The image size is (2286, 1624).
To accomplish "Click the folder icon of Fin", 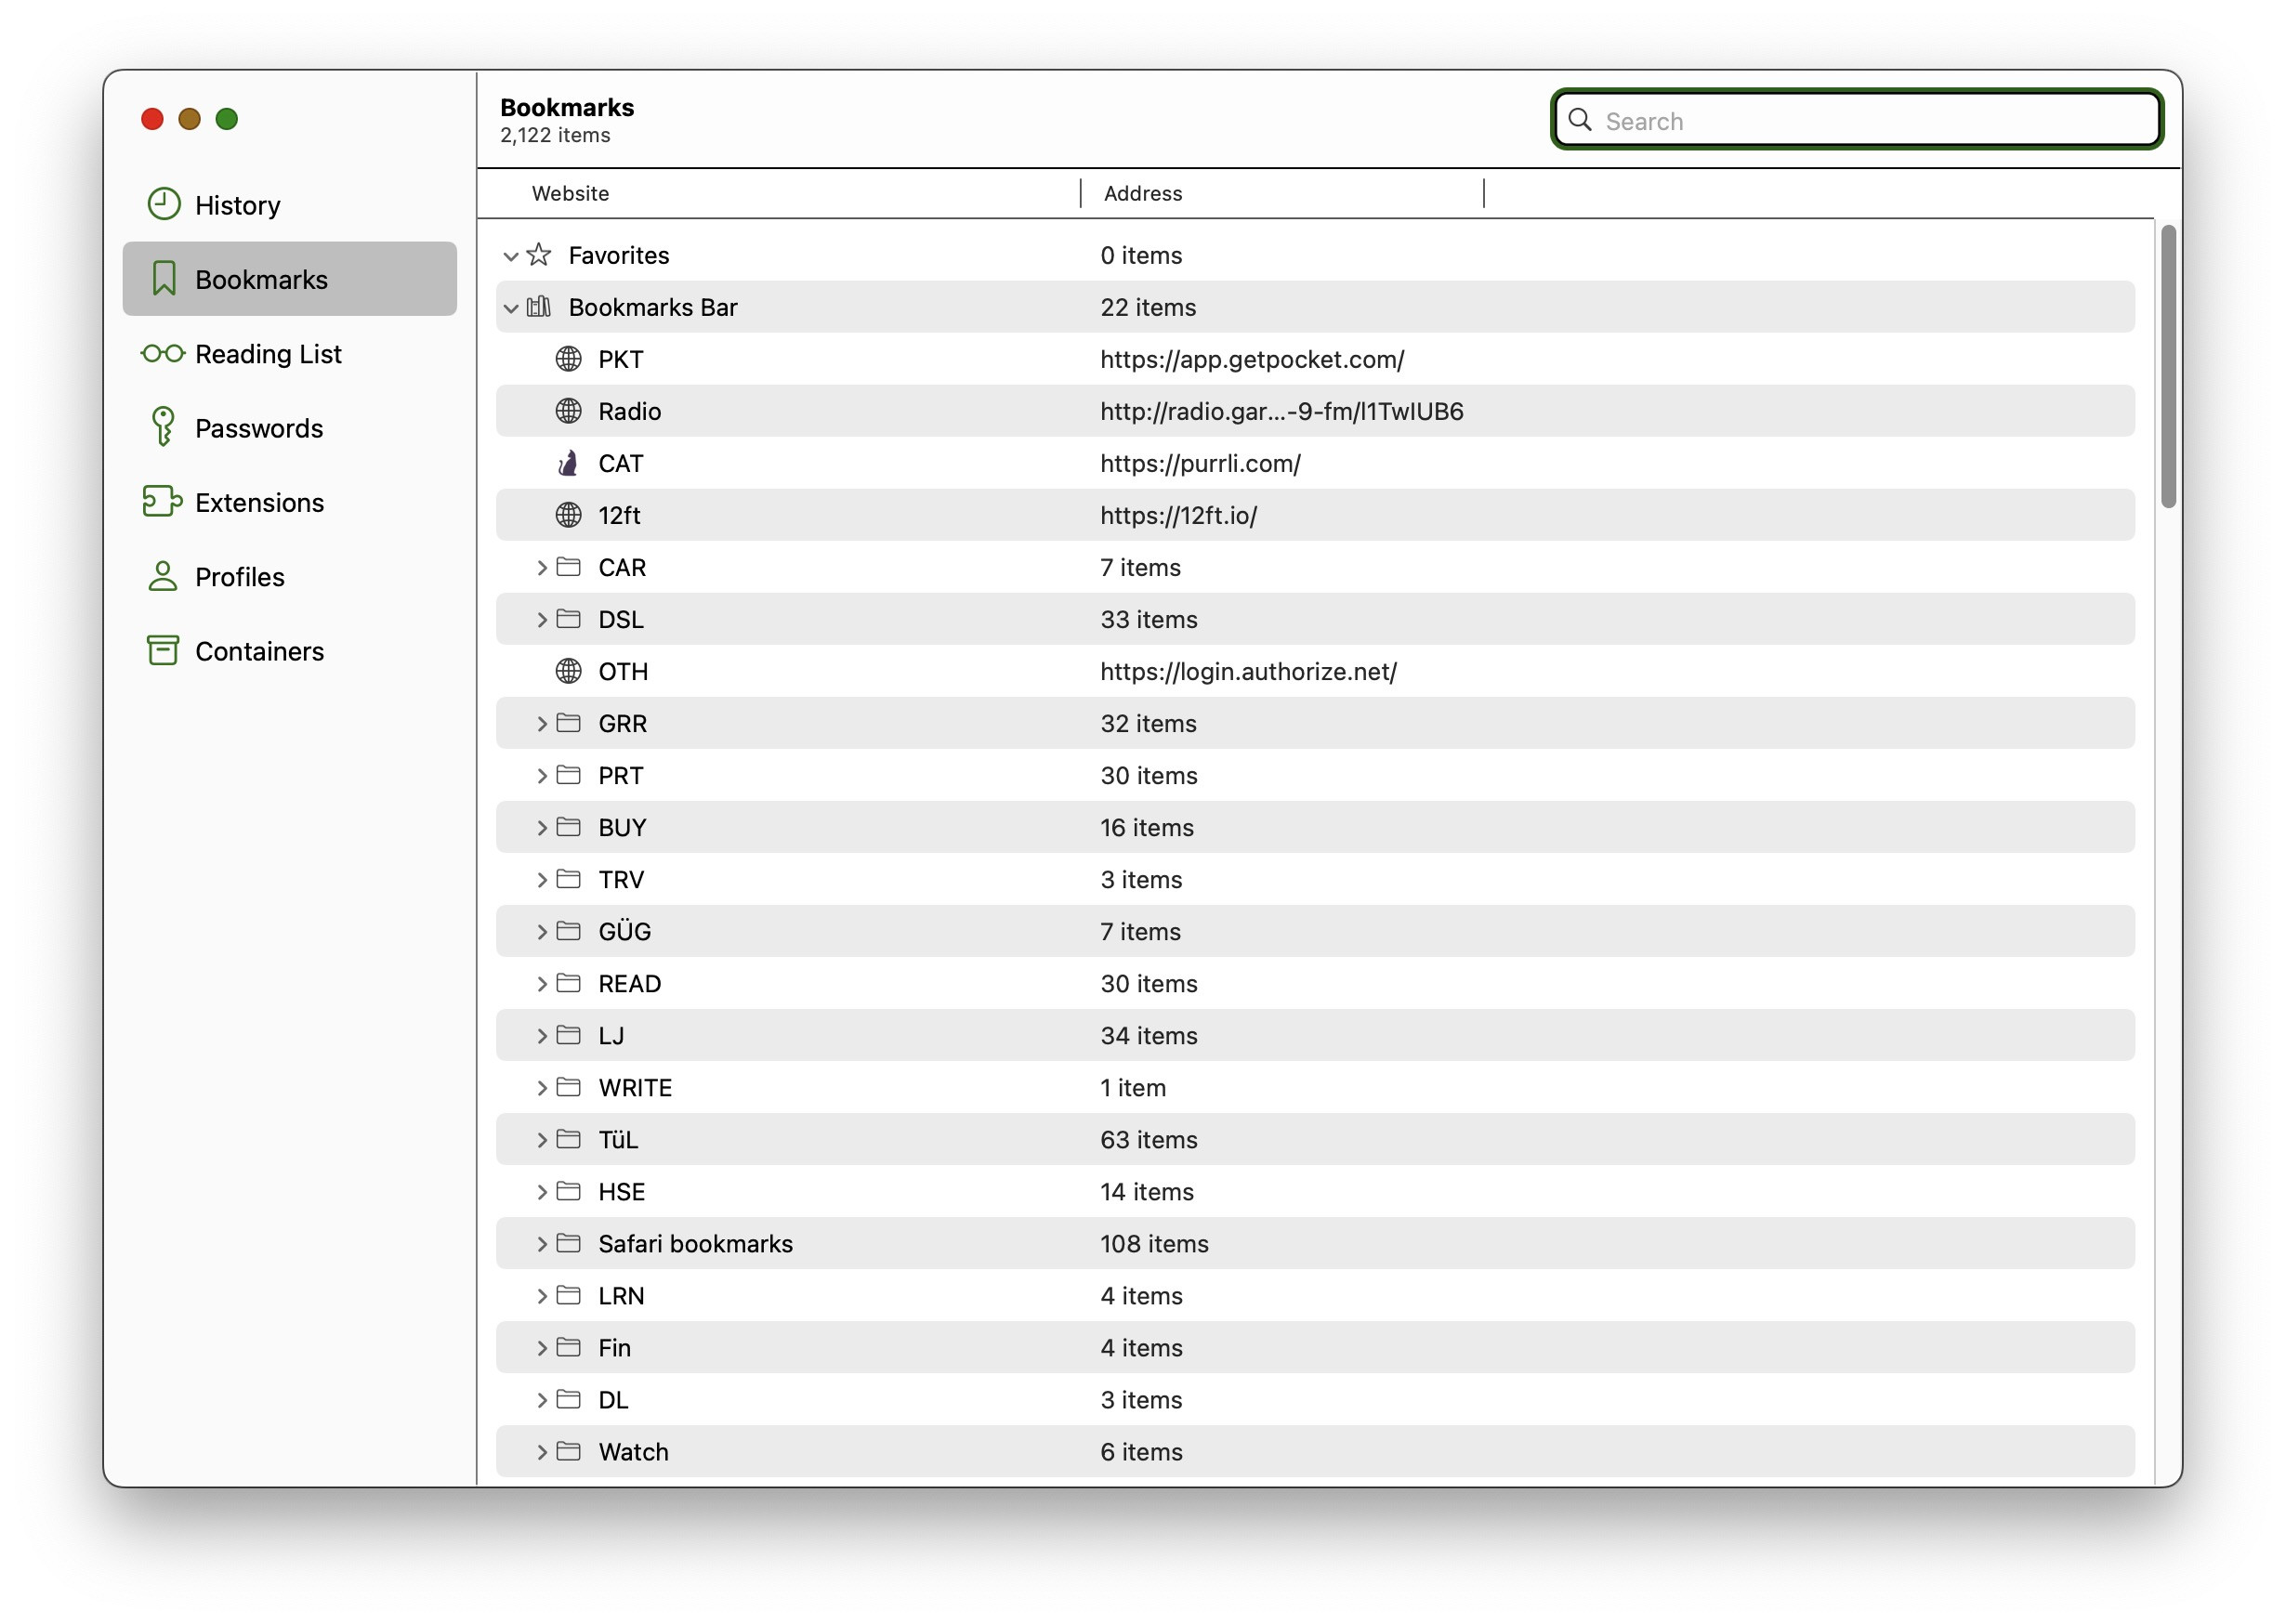I will click(x=568, y=1347).
